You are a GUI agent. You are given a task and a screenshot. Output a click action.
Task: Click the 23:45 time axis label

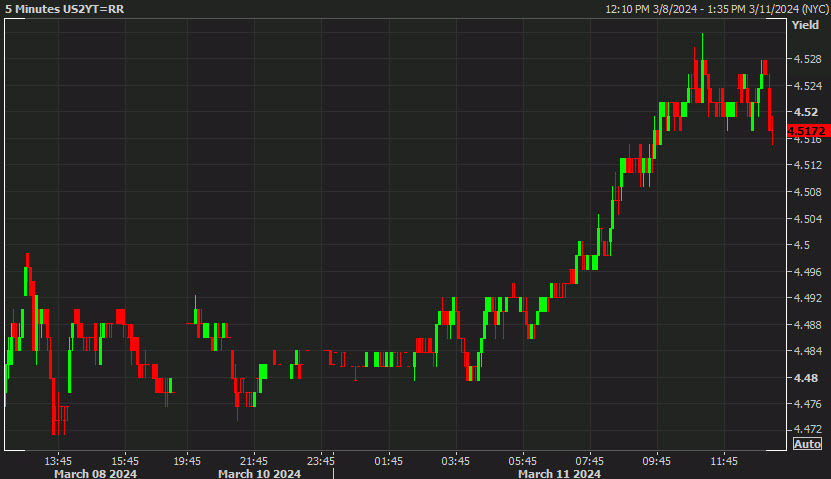(x=321, y=461)
